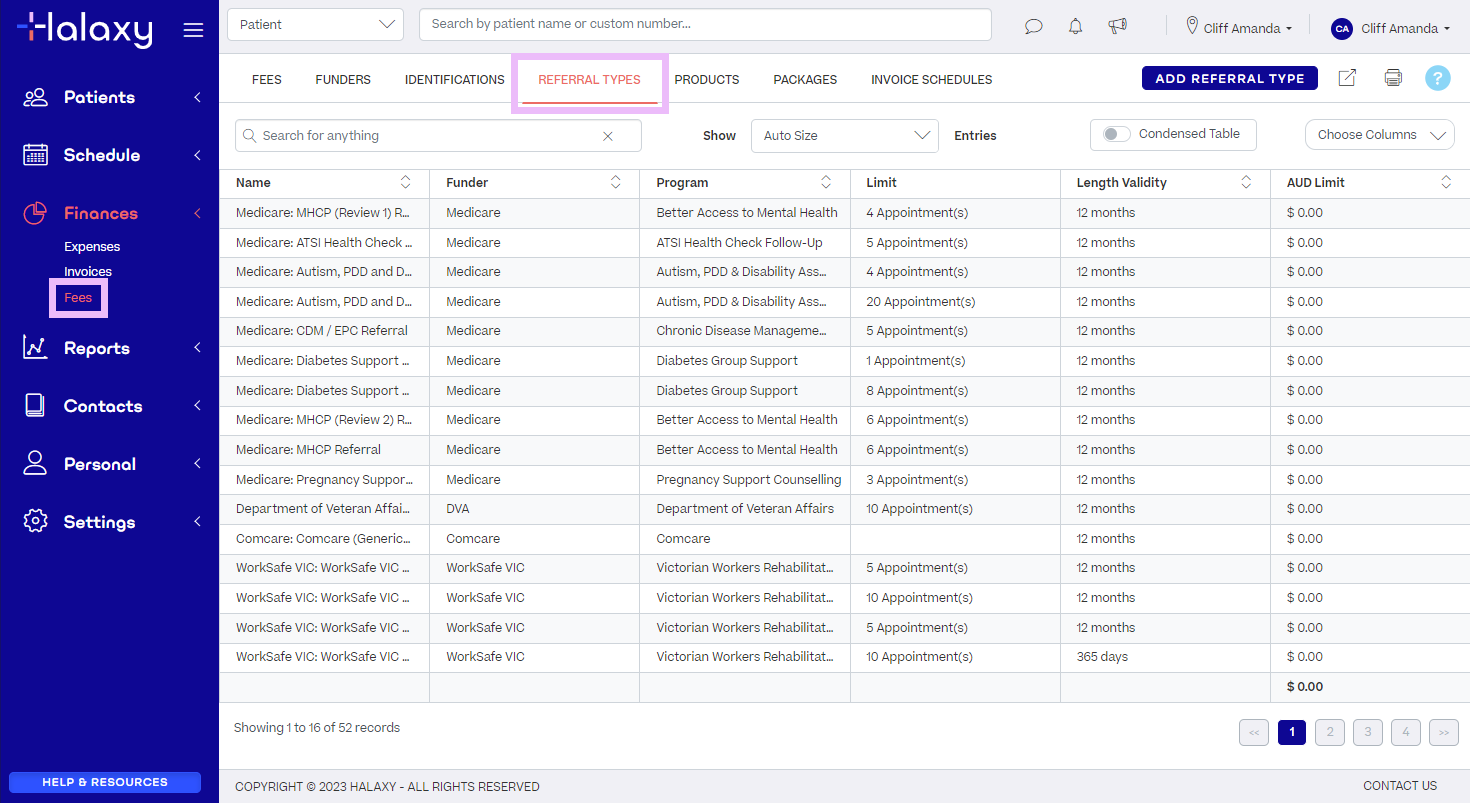Viewport: 1470px width, 803px height.
Task: Sort the table by the Name column
Action: 405,182
